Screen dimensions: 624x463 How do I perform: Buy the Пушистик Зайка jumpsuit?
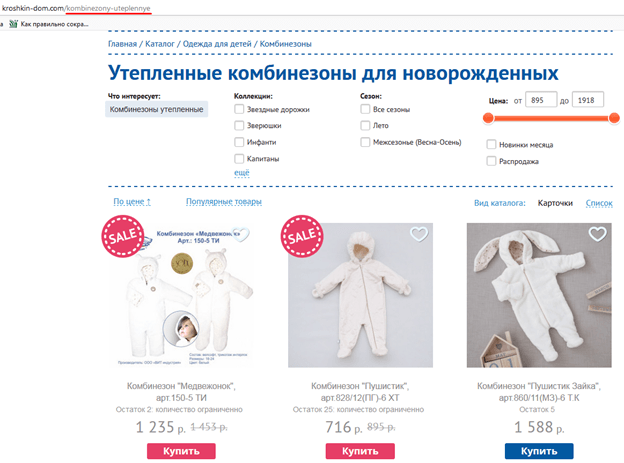(x=539, y=451)
